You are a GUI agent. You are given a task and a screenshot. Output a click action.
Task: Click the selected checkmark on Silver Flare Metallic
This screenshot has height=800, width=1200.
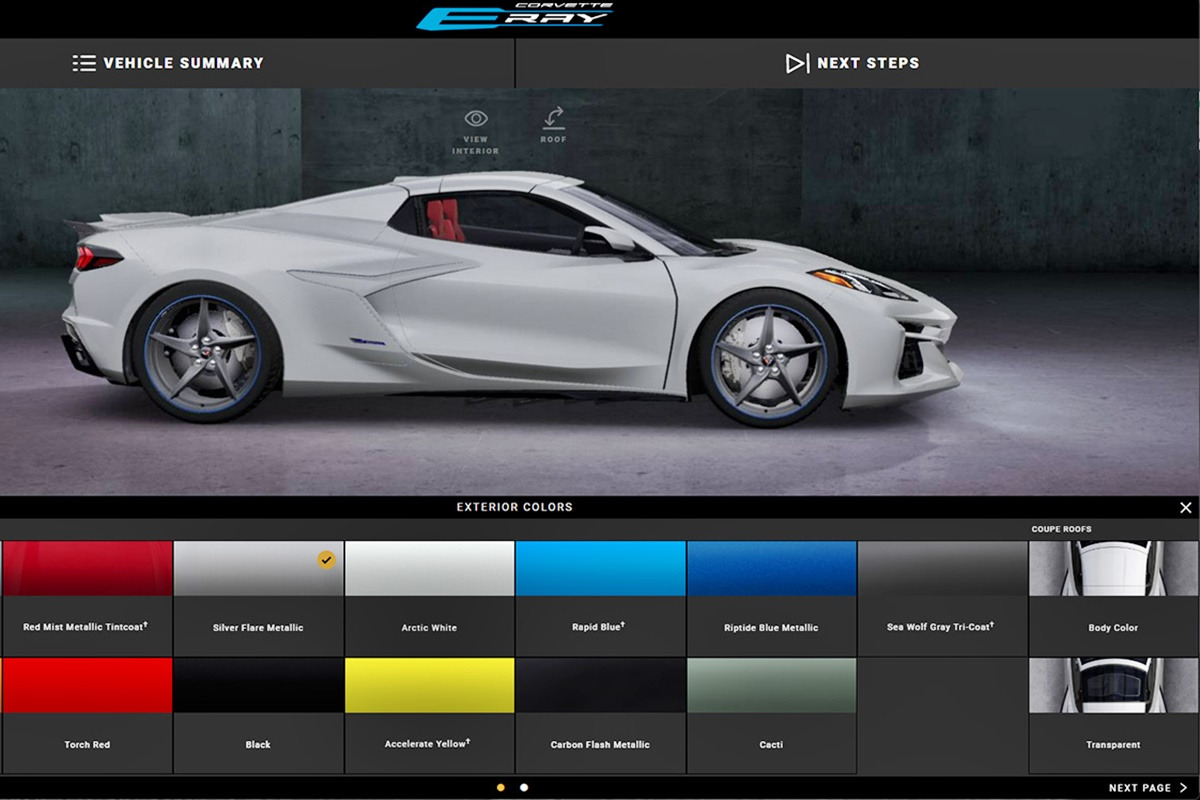327,559
